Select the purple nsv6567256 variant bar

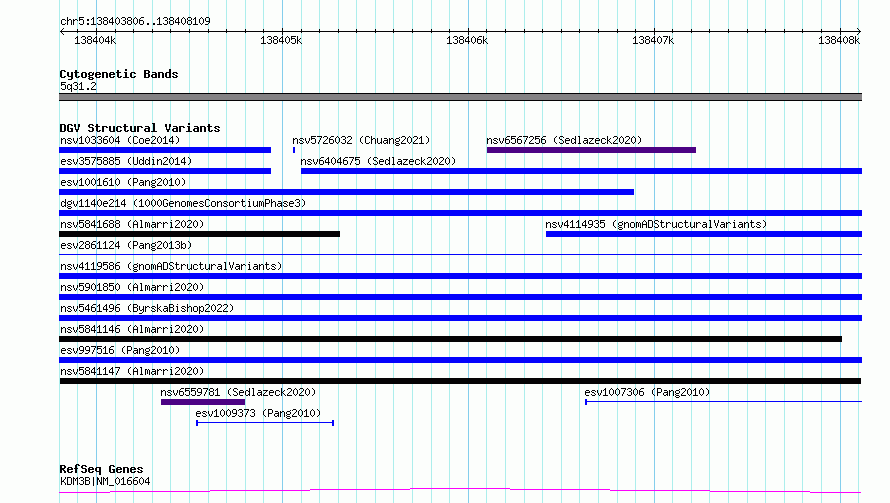(x=591, y=150)
